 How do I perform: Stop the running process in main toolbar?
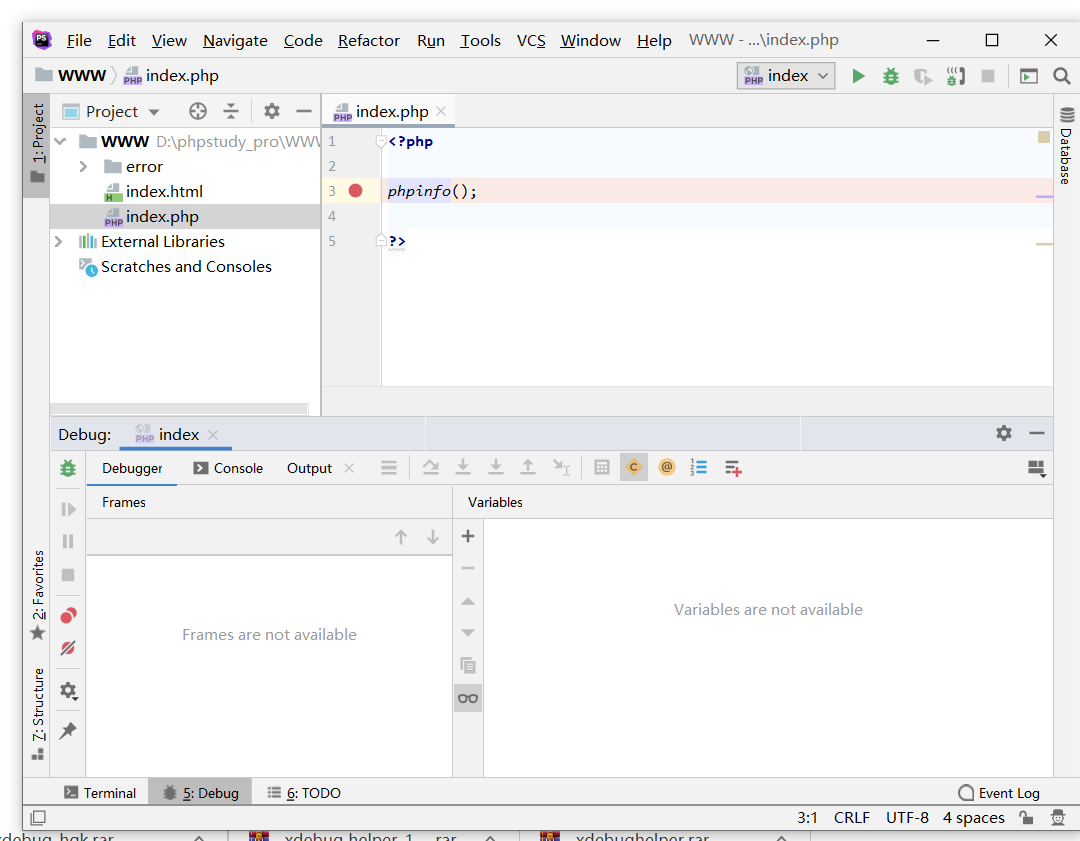[988, 76]
